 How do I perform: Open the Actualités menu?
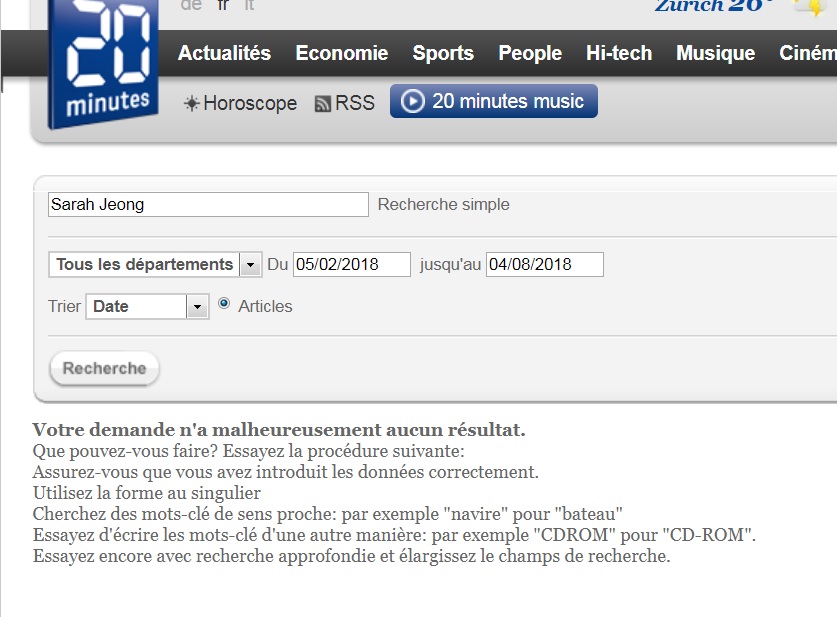point(224,54)
